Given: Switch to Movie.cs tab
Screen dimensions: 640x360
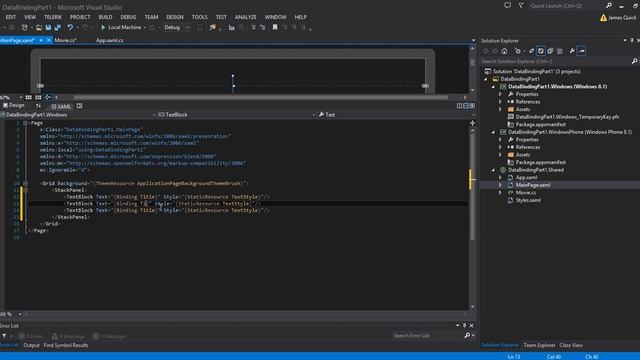Looking at the screenshot, I should point(66,40).
